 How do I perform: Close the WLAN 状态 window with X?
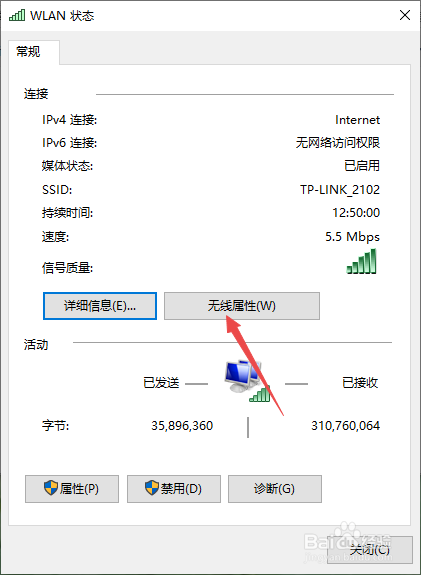coord(405,15)
